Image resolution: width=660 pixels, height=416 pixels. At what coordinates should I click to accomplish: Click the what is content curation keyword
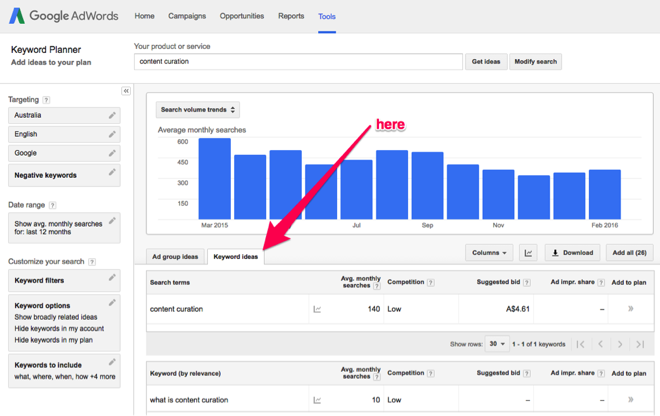[x=189, y=400]
